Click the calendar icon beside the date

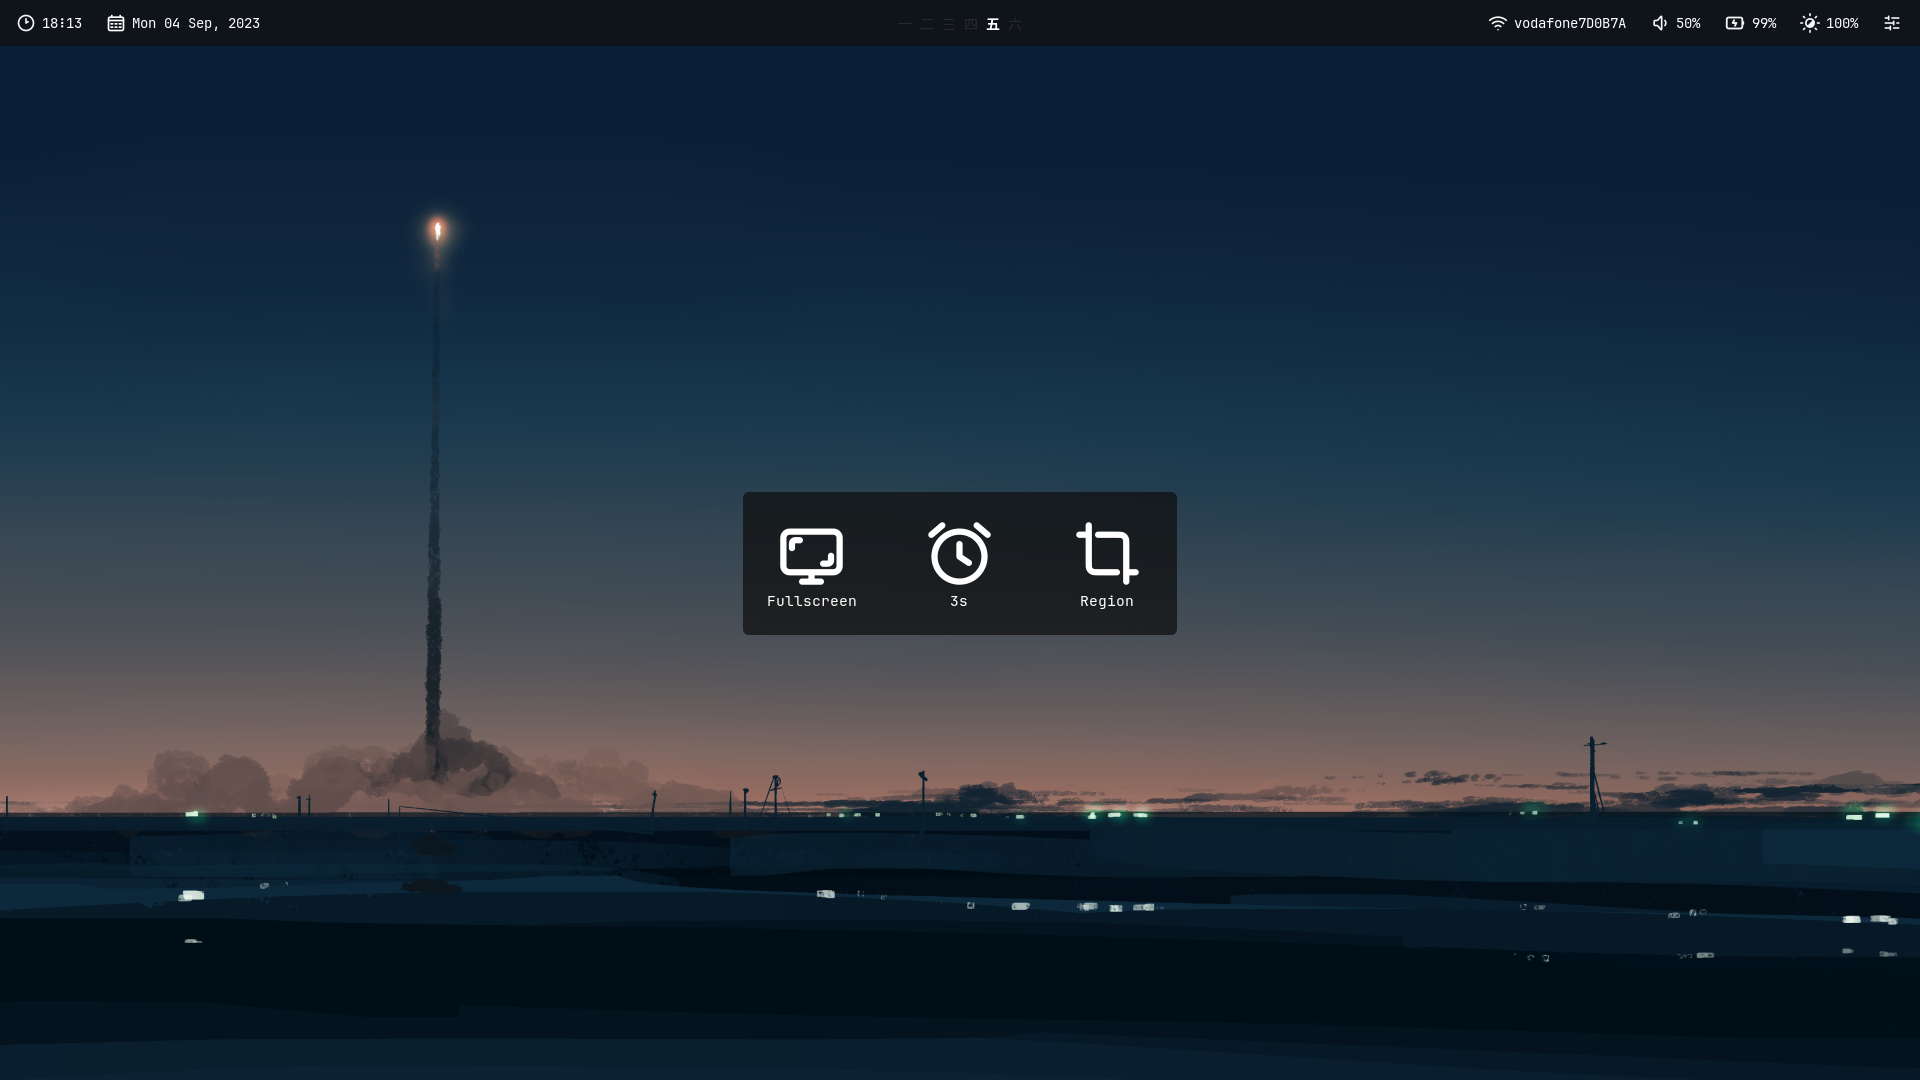(x=116, y=23)
